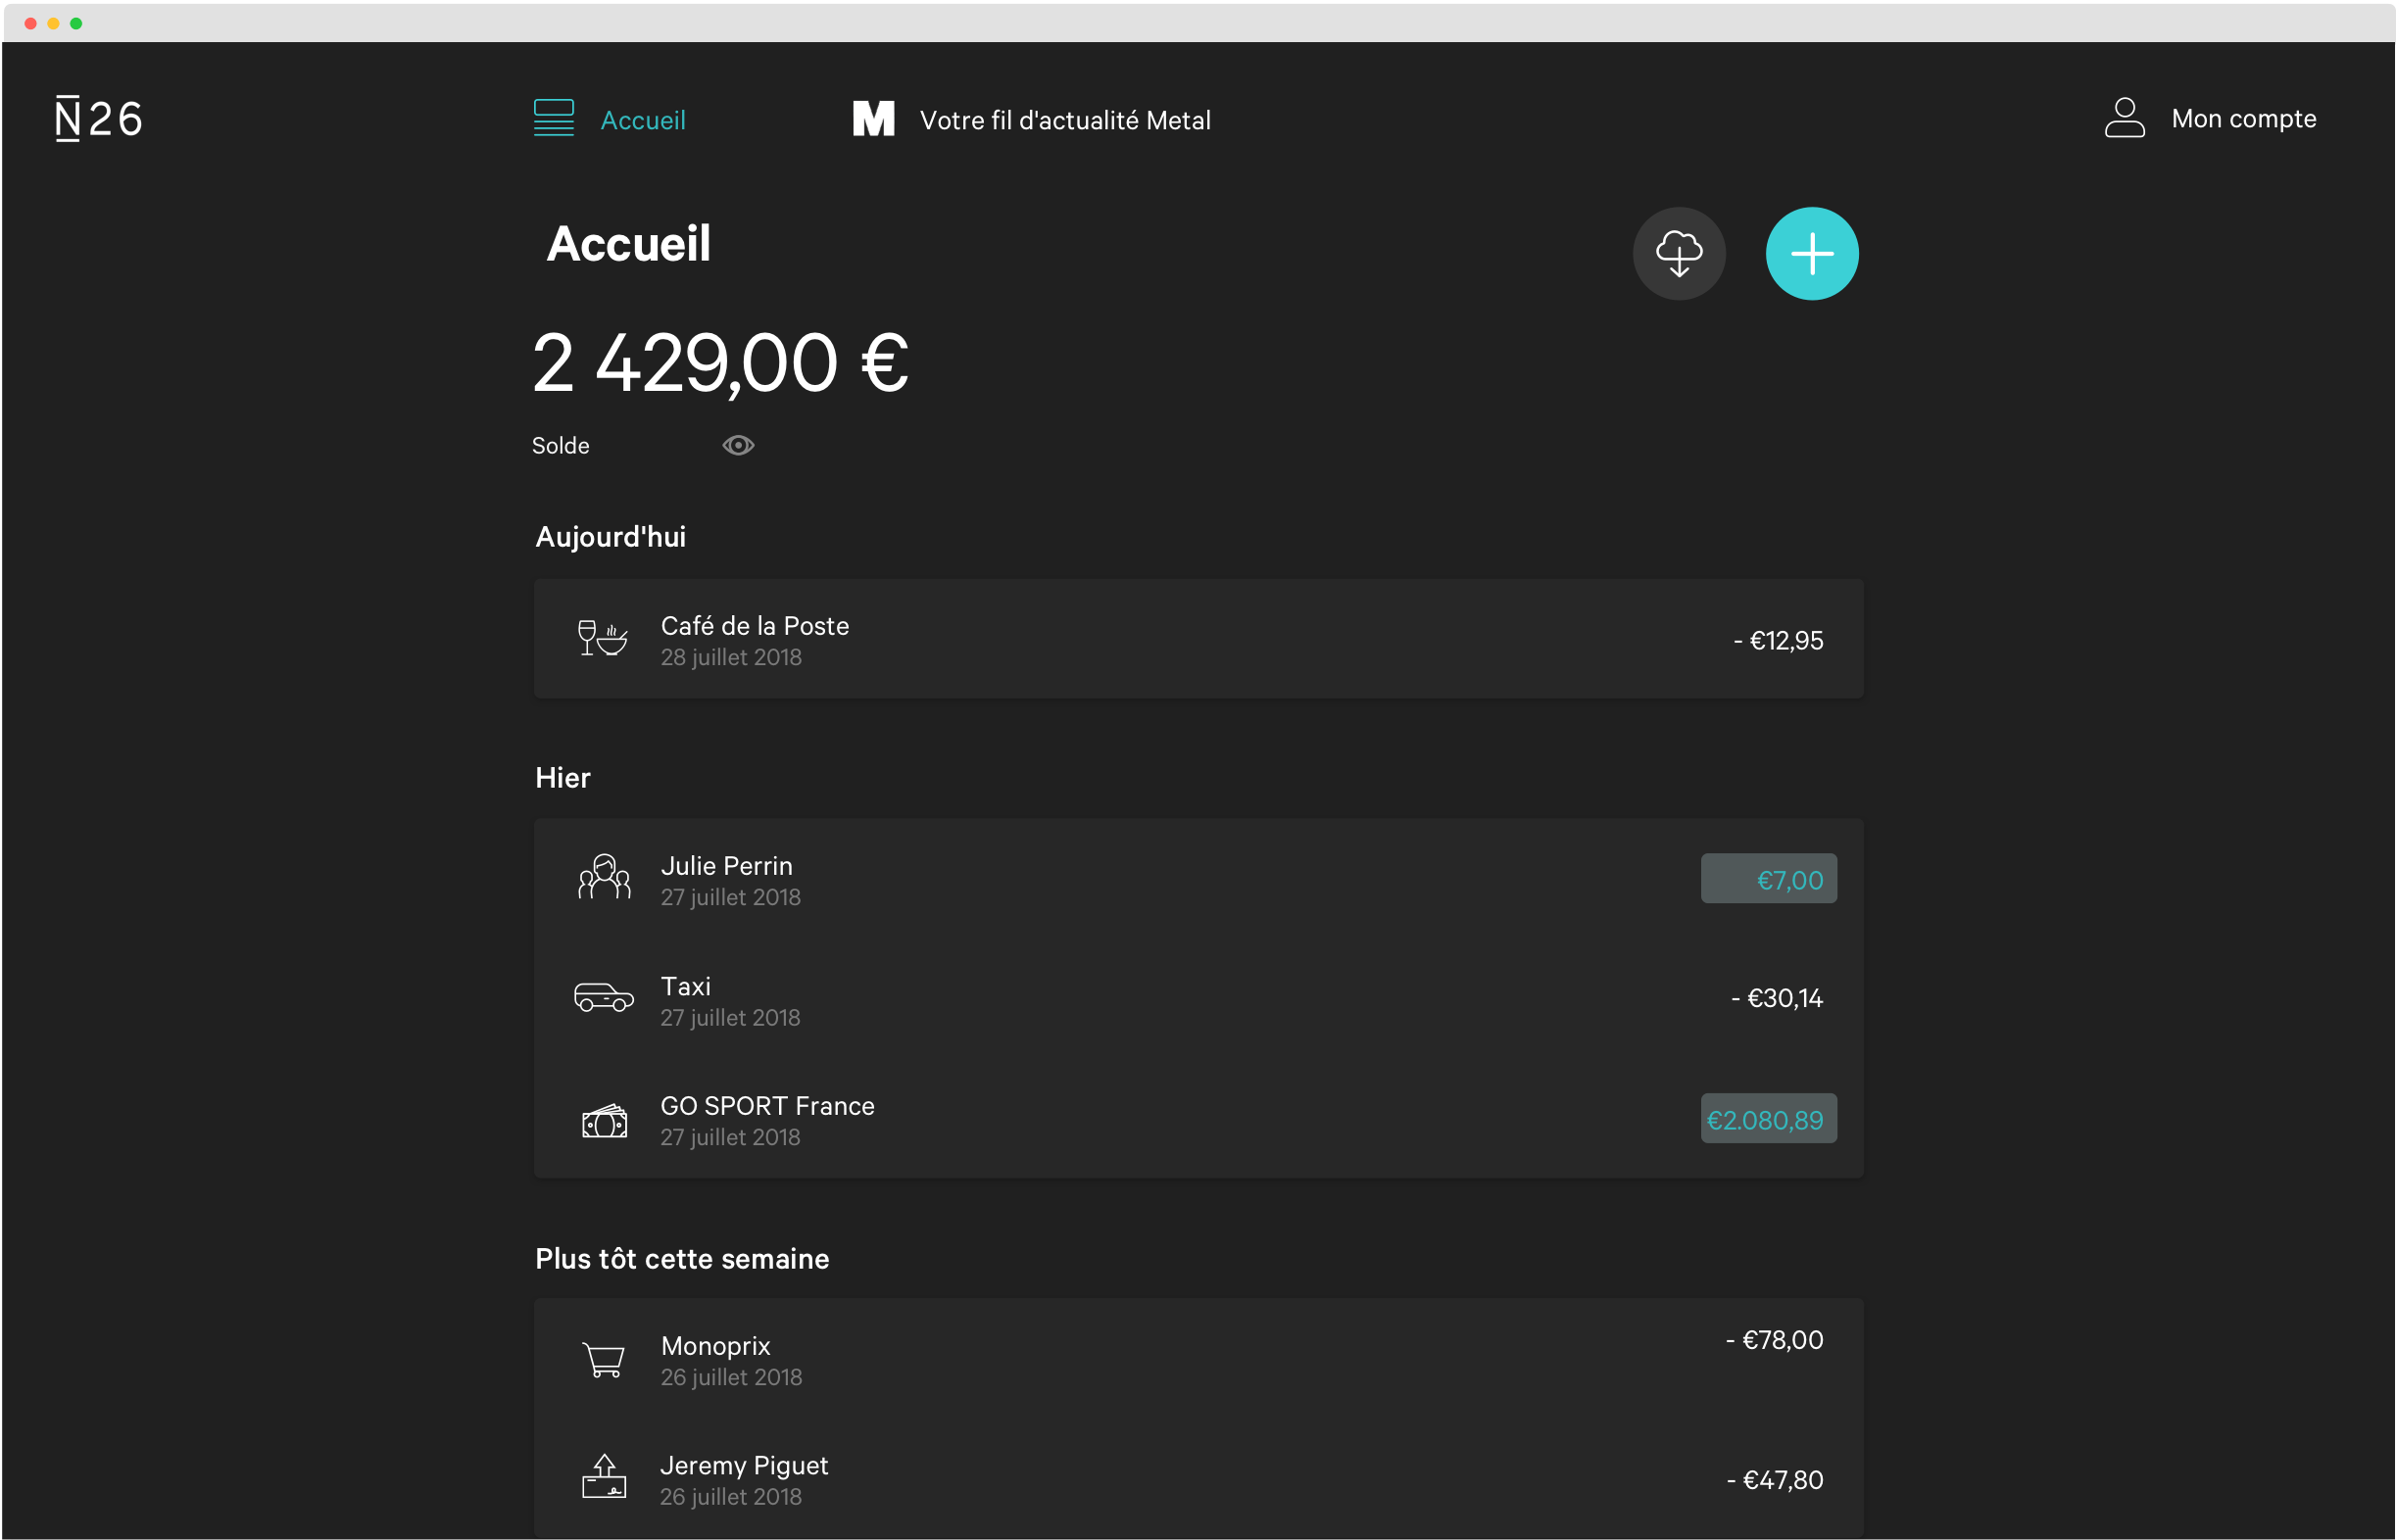Click the N26 logo
This screenshot has height=1540, width=2396.
tap(97, 117)
